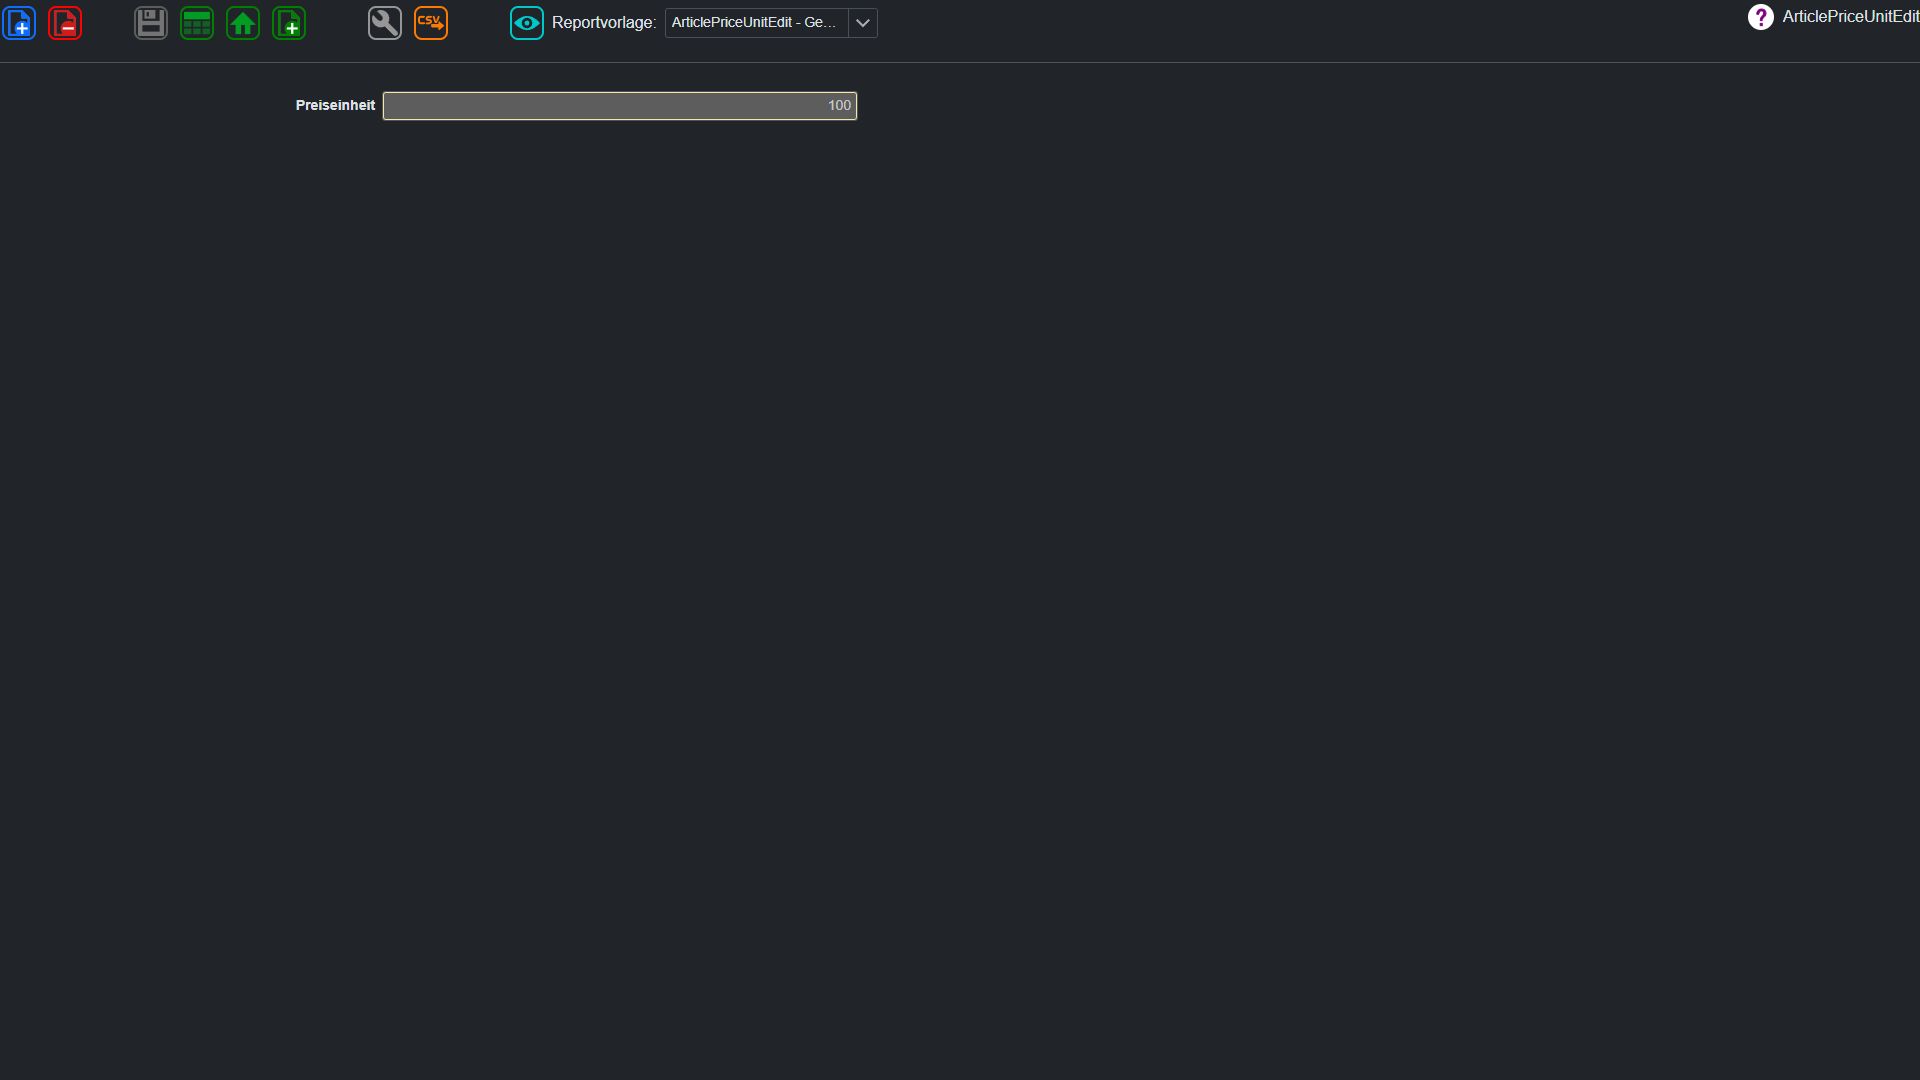Click the teal eye report preview icon
The image size is (1920, 1080).
coord(527,23)
